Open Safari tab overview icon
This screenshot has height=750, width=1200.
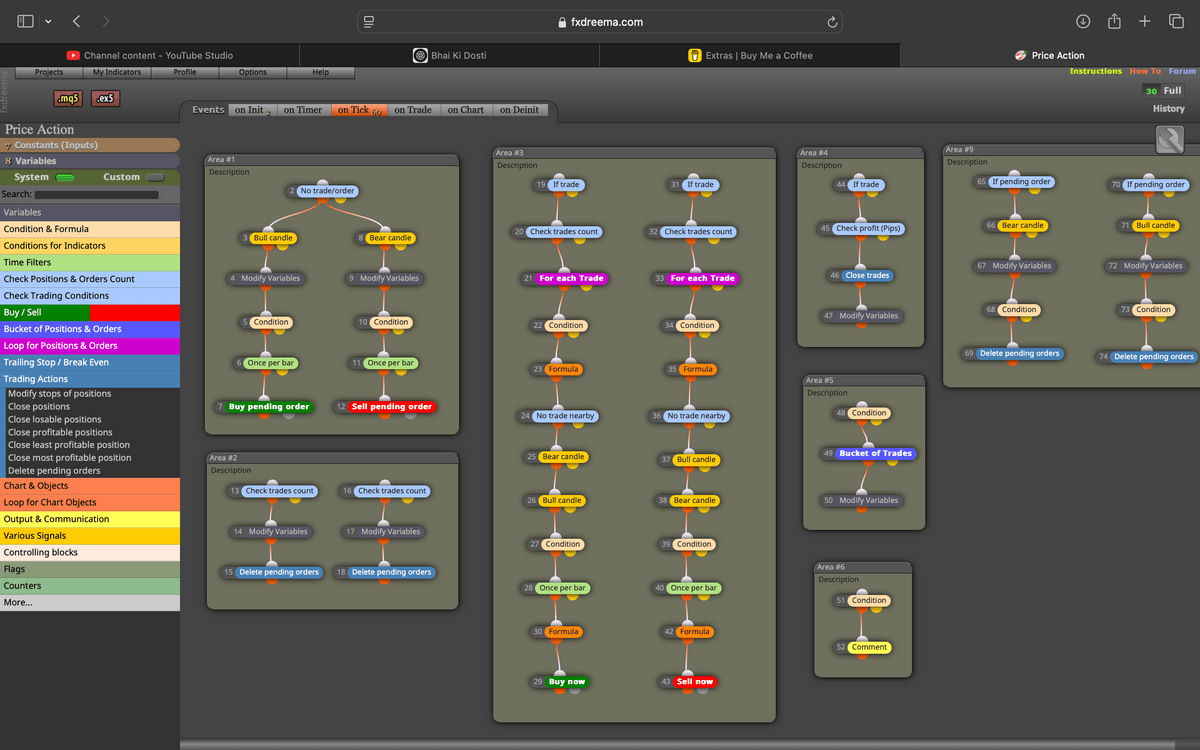[x=1176, y=21]
